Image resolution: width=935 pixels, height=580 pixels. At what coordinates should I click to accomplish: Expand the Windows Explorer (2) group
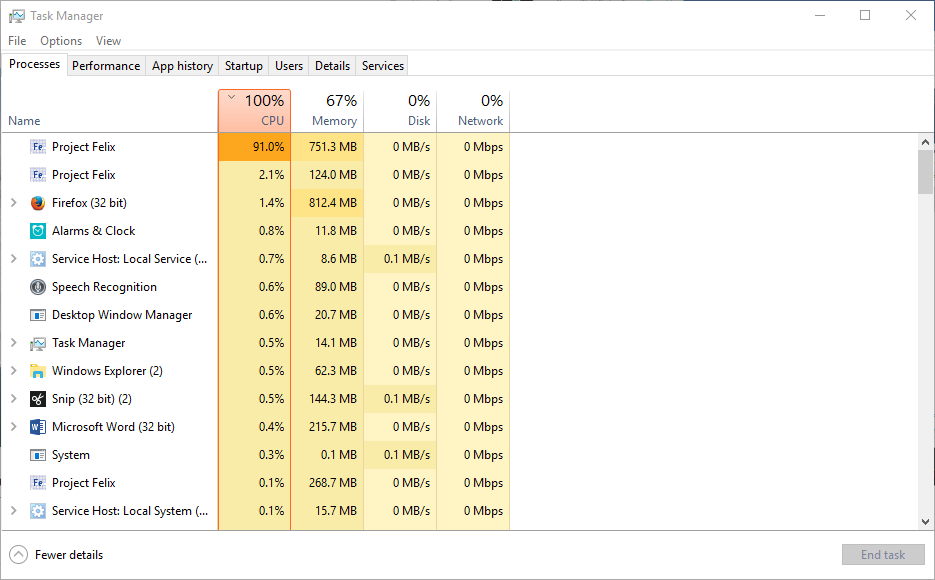[14, 371]
